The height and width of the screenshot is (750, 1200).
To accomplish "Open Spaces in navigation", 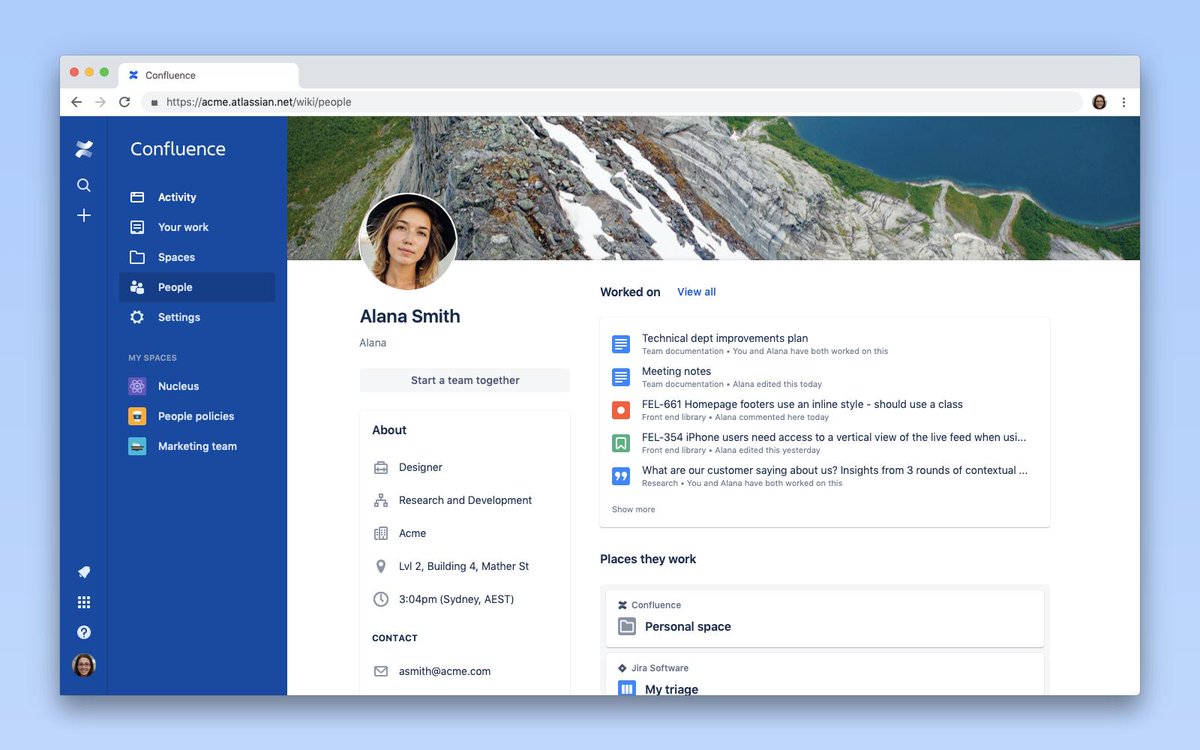I will (x=197, y=257).
